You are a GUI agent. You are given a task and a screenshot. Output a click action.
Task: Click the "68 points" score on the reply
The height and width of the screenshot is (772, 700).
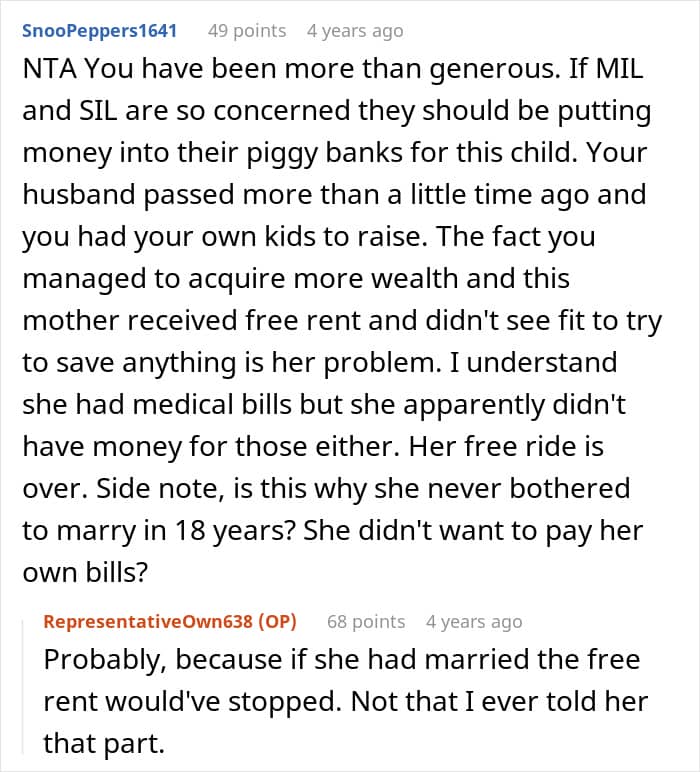point(366,621)
